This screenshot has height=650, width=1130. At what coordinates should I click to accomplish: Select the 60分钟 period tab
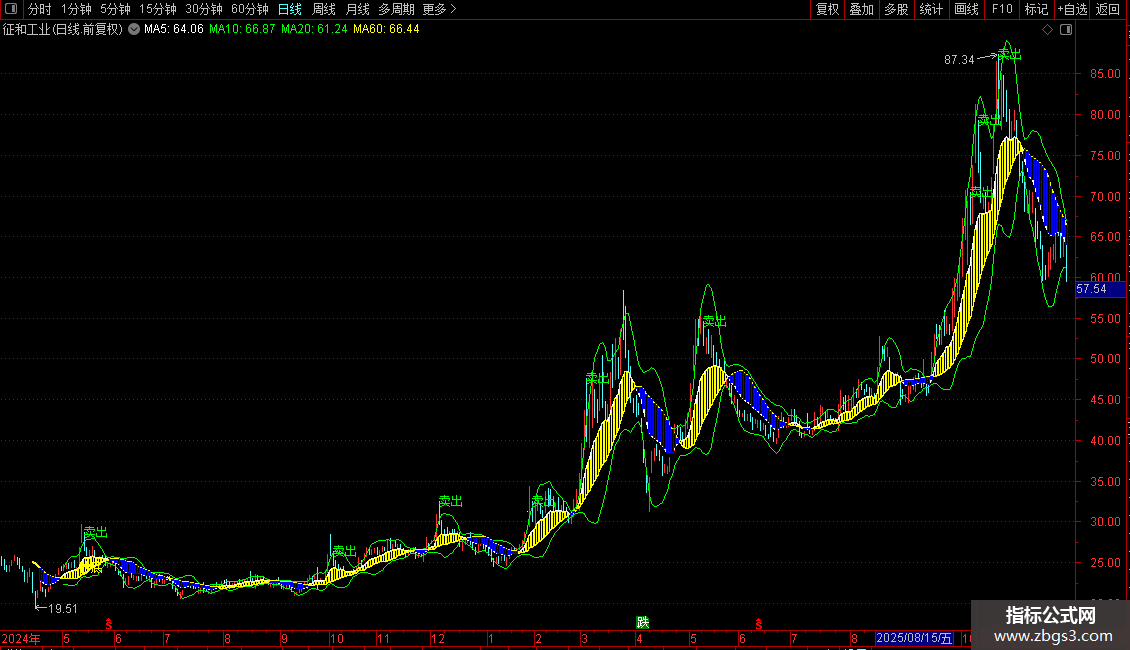click(249, 9)
